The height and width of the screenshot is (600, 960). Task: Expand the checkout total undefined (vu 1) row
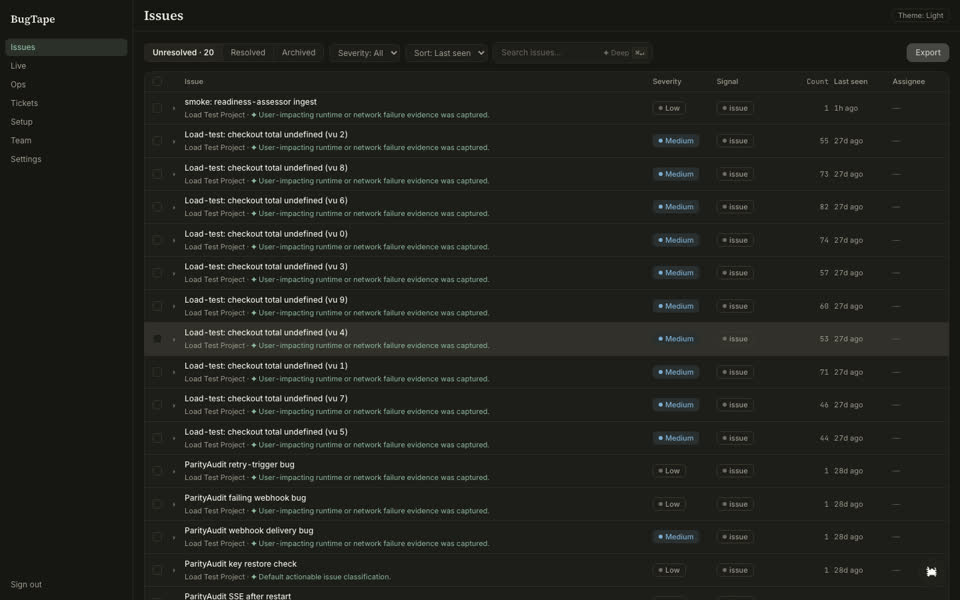click(174, 372)
